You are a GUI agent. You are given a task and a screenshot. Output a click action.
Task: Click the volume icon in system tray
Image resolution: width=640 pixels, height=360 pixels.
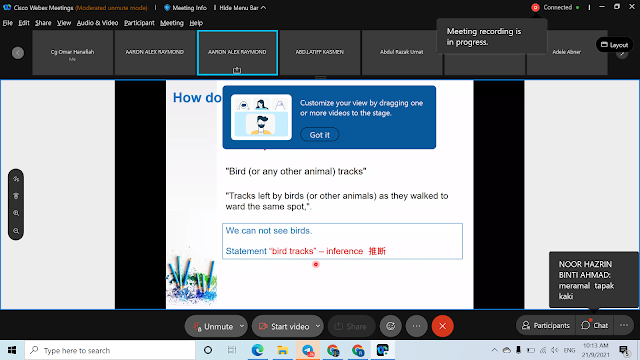(554, 350)
